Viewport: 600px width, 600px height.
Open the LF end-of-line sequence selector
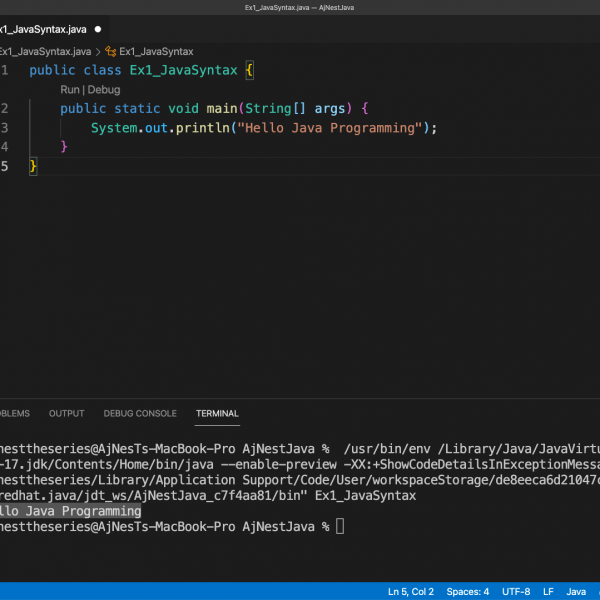[x=549, y=592]
